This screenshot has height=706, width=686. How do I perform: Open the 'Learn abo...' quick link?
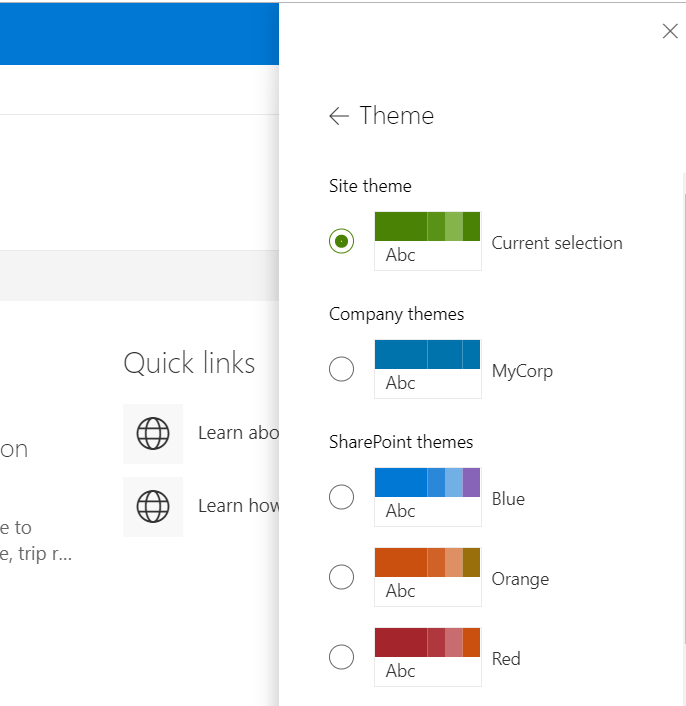tap(239, 433)
